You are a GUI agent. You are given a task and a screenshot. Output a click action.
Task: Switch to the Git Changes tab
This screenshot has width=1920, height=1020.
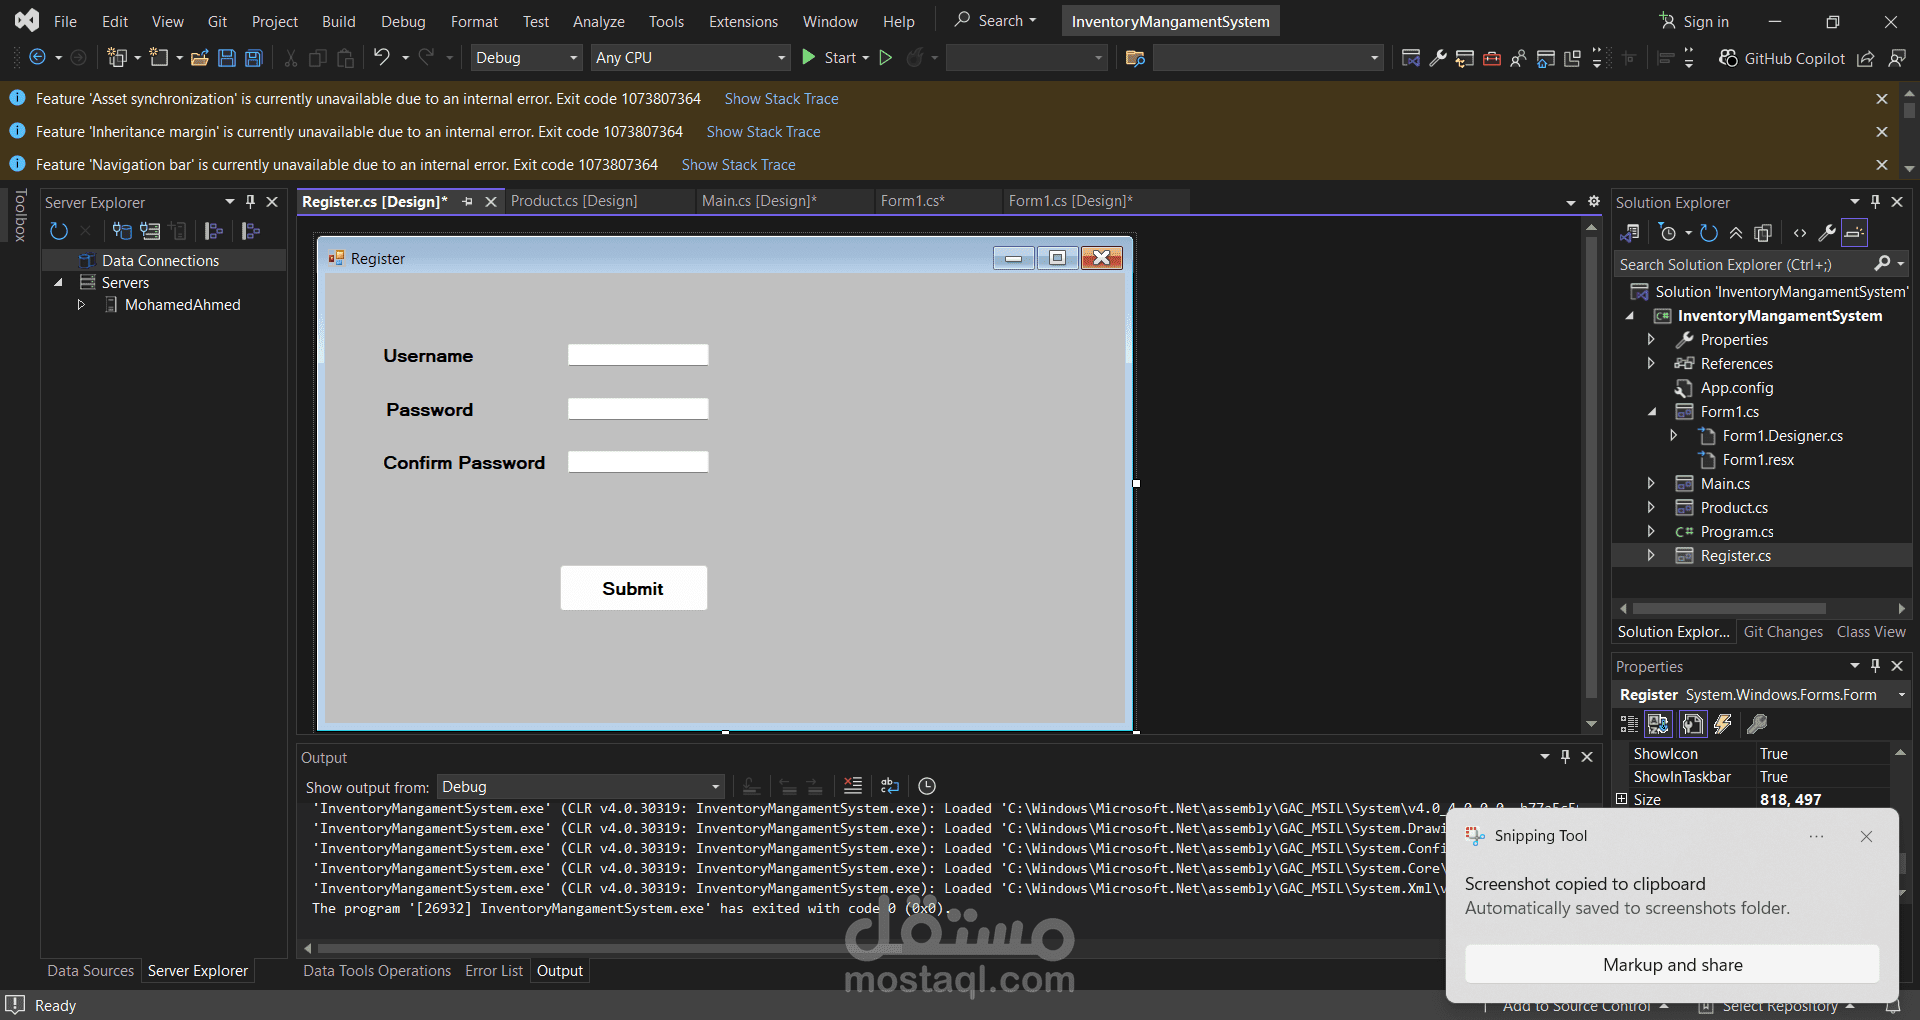tap(1783, 632)
